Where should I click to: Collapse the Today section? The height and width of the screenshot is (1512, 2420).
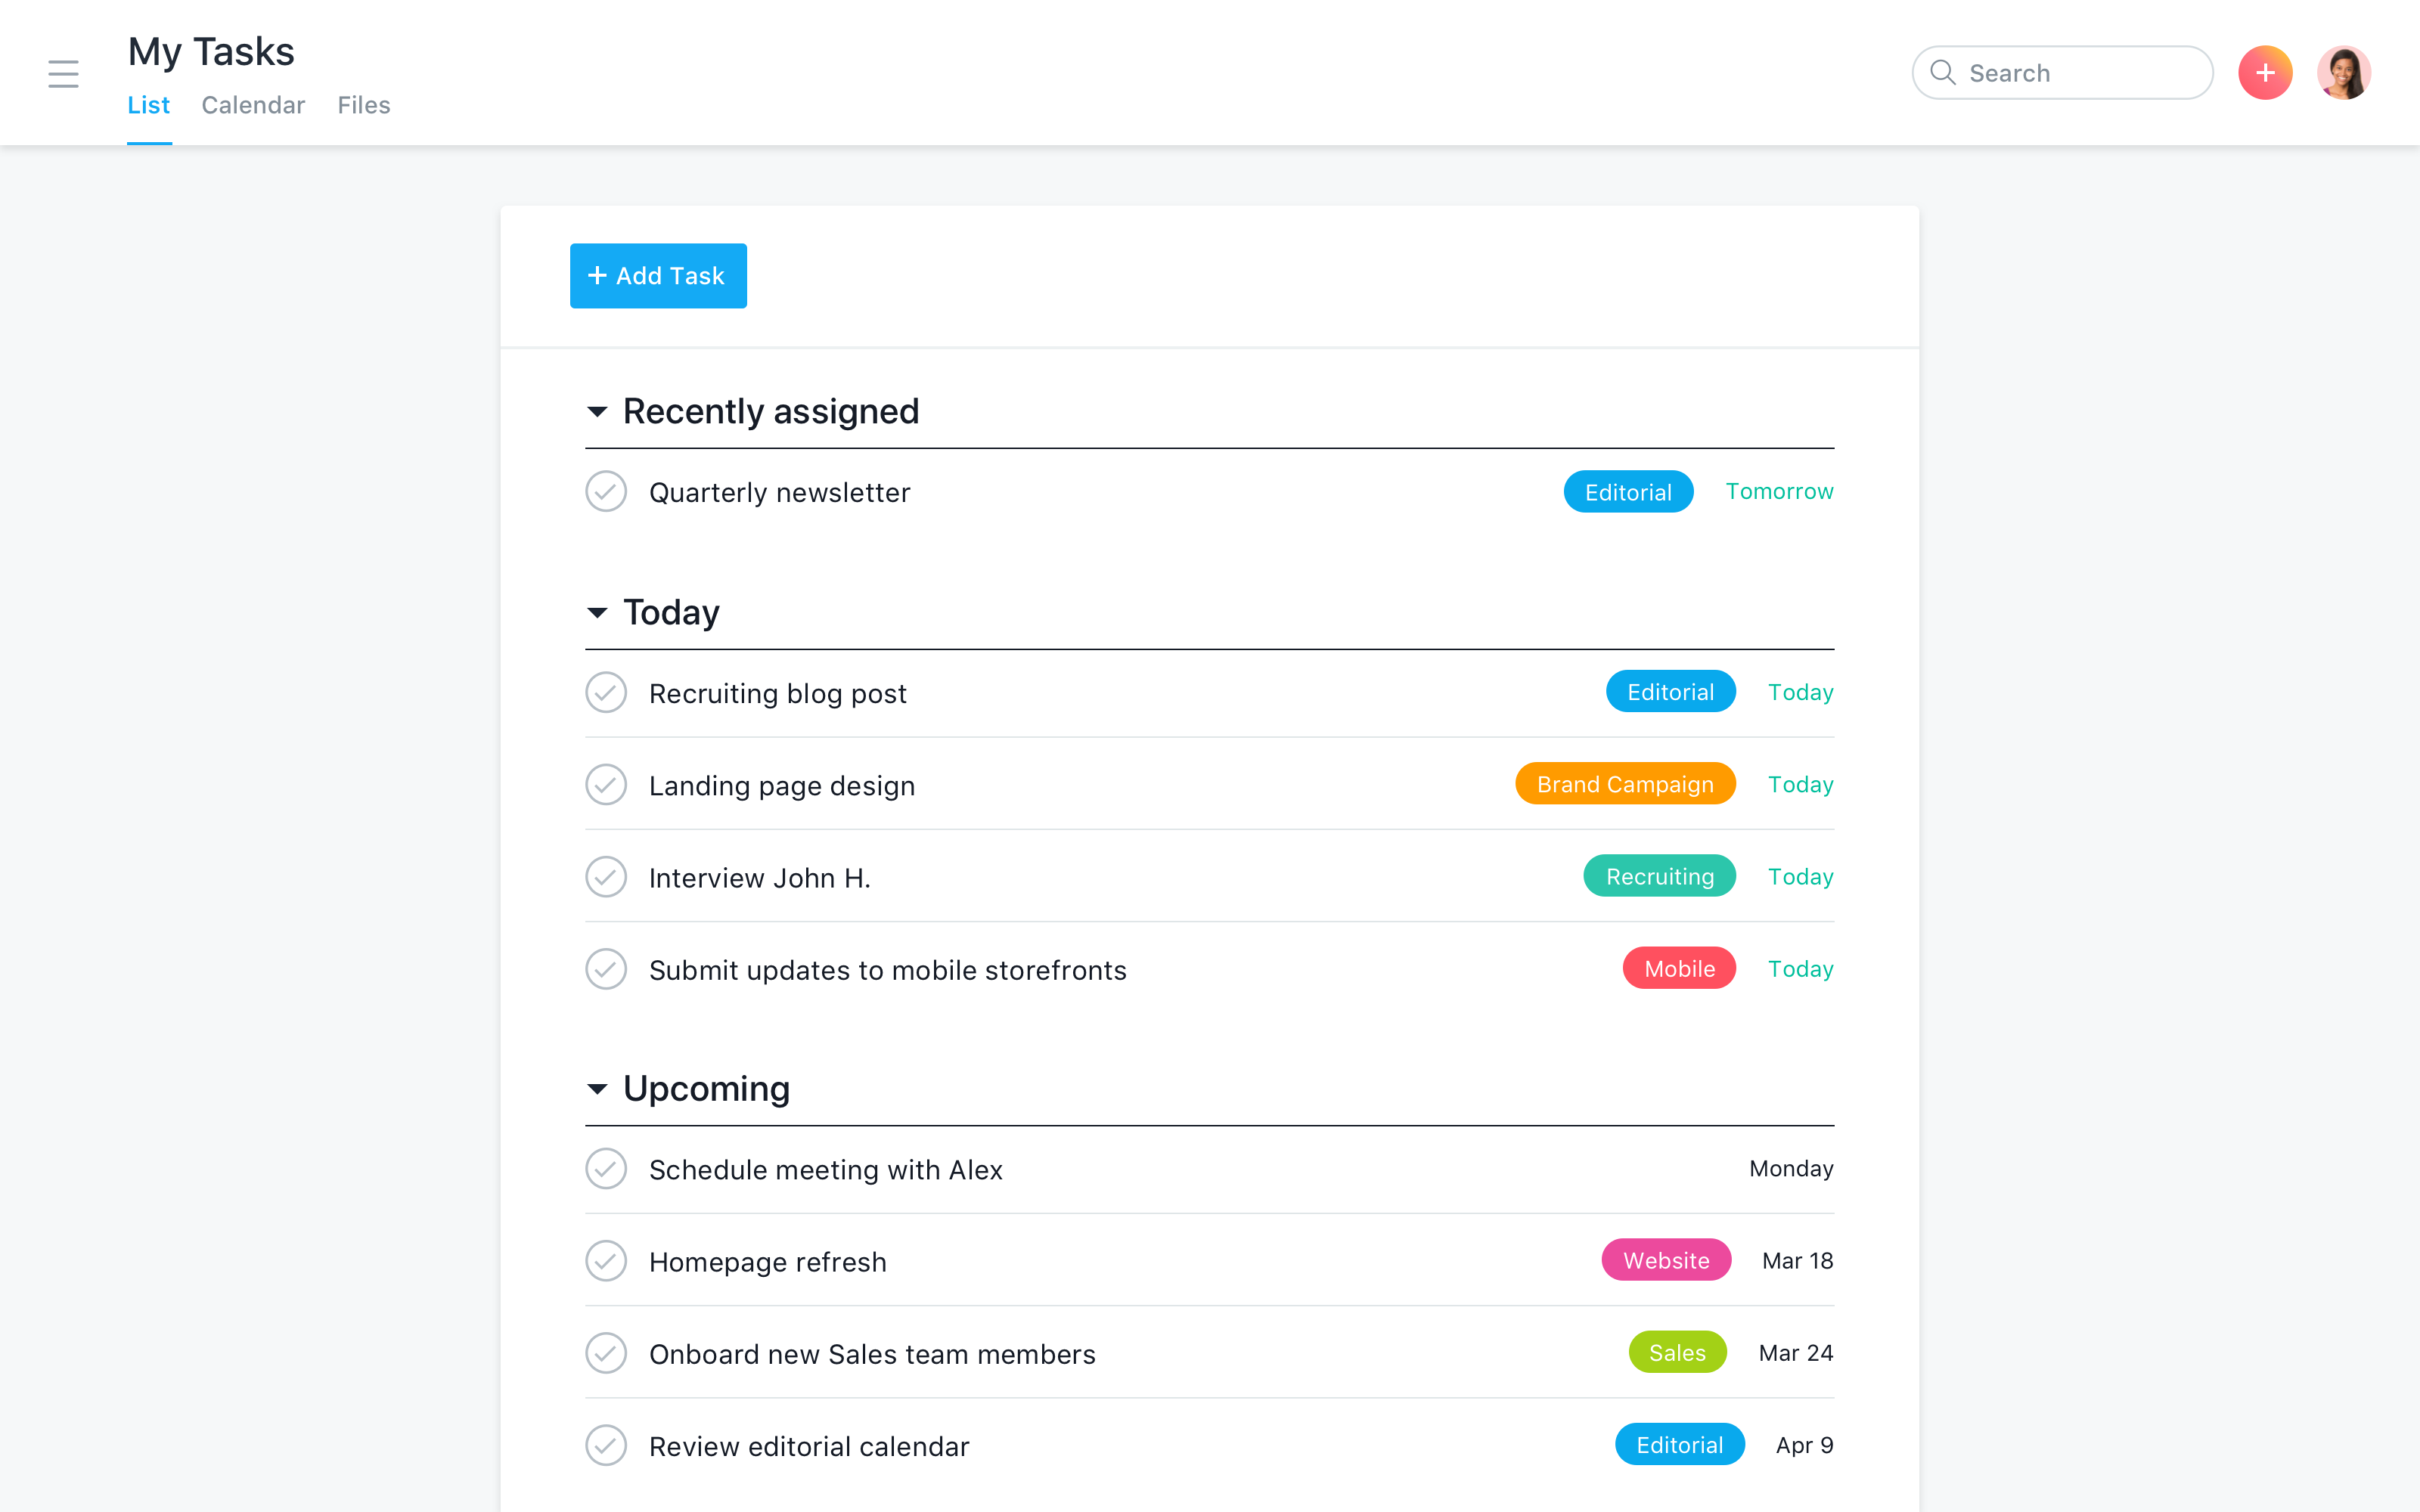[x=600, y=612]
